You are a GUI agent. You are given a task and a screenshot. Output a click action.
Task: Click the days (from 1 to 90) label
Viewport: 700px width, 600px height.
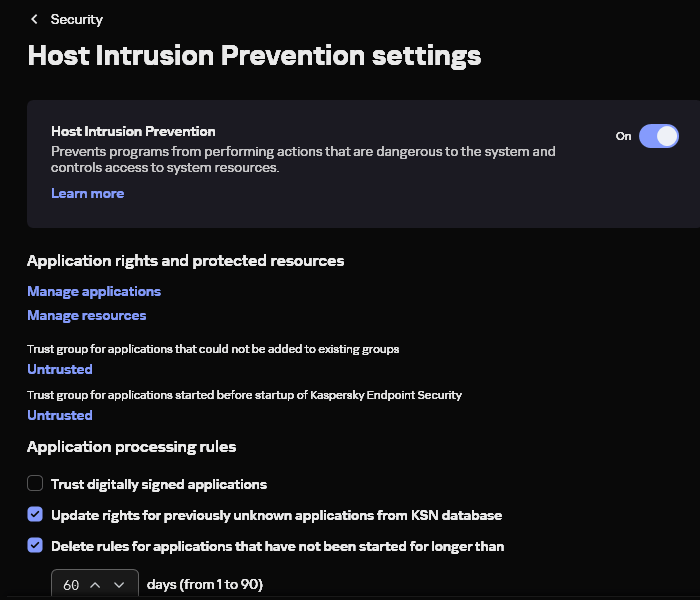(x=205, y=584)
